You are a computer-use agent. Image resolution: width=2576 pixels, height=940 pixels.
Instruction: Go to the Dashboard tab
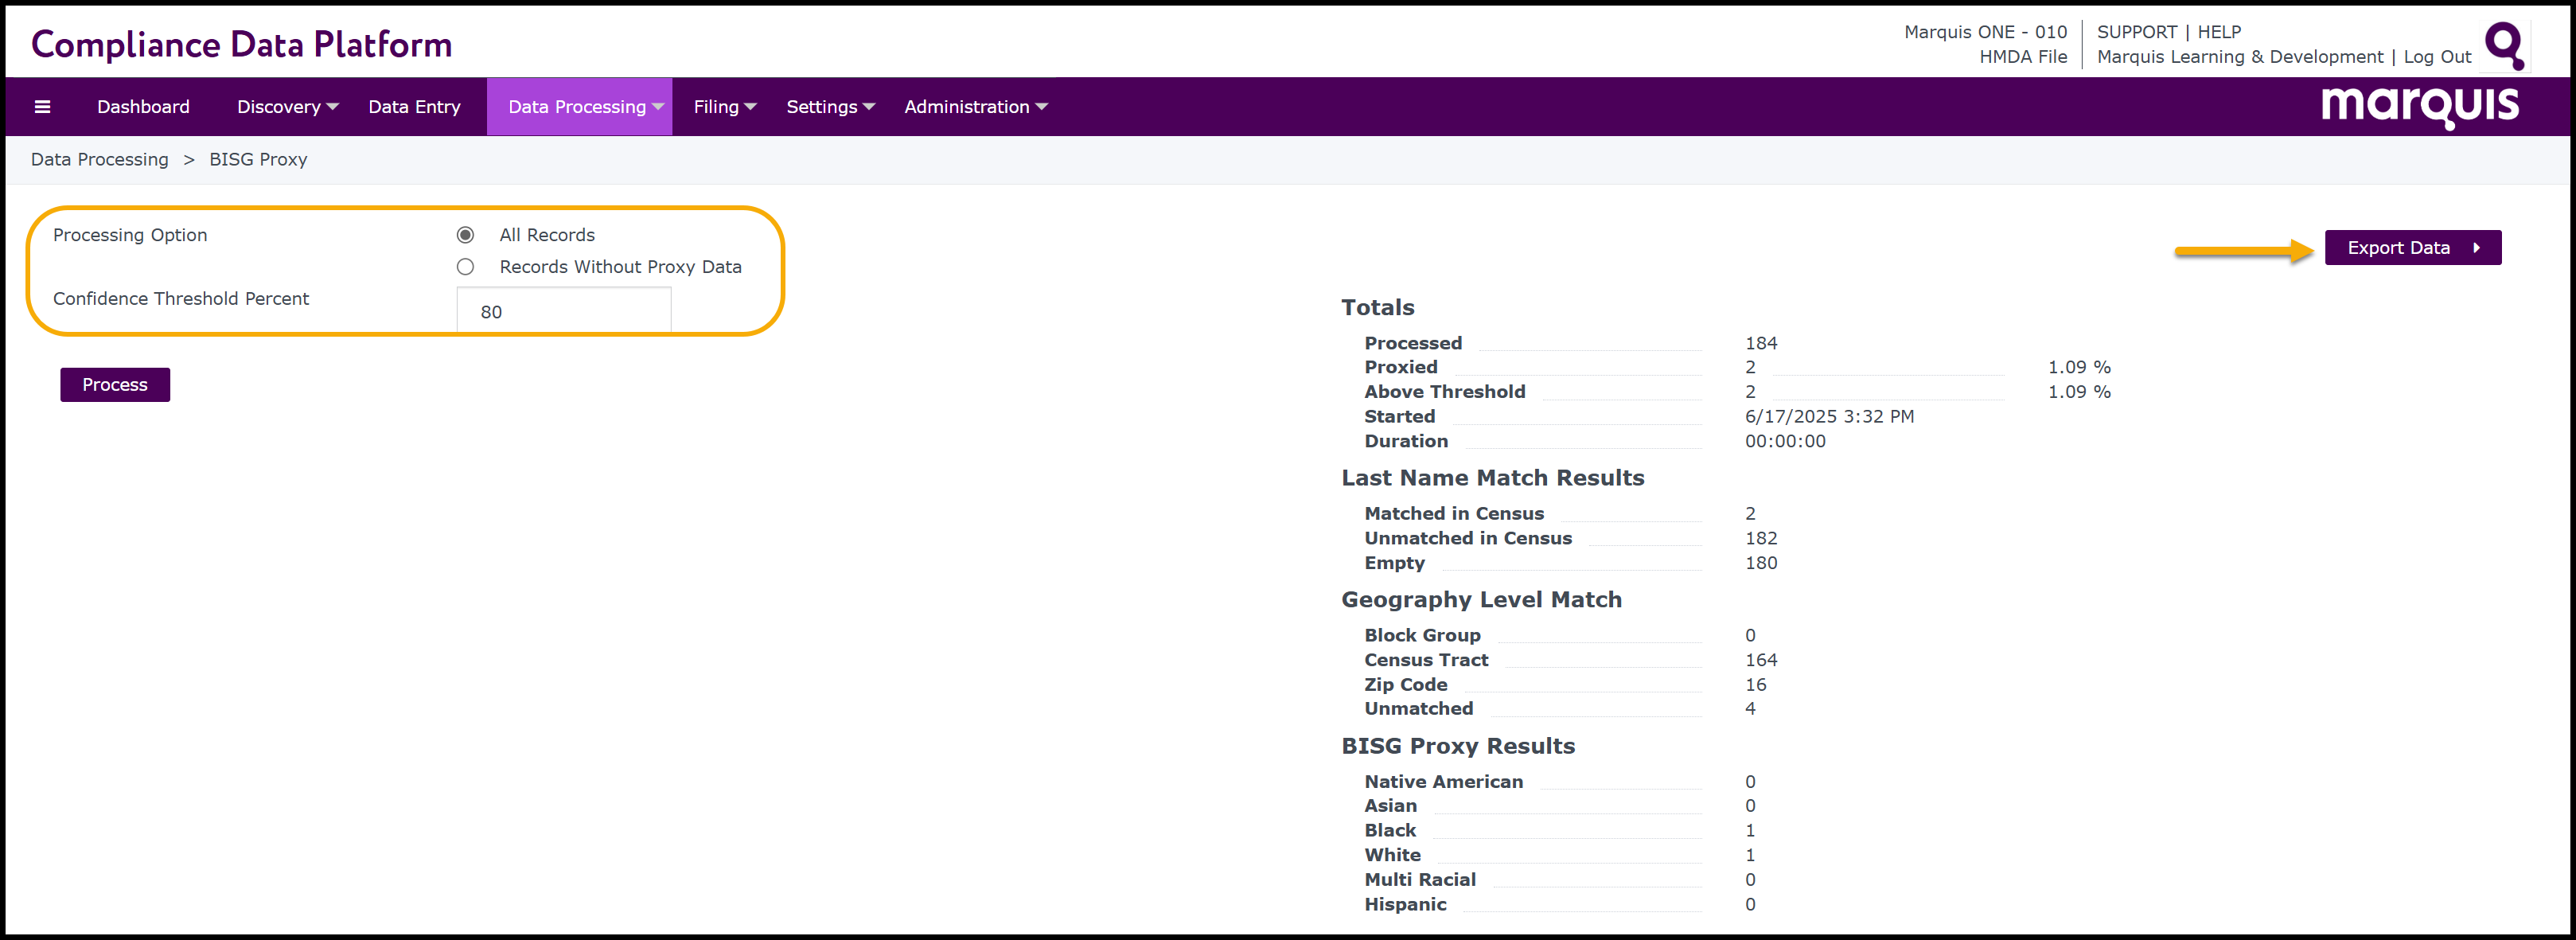coord(143,107)
